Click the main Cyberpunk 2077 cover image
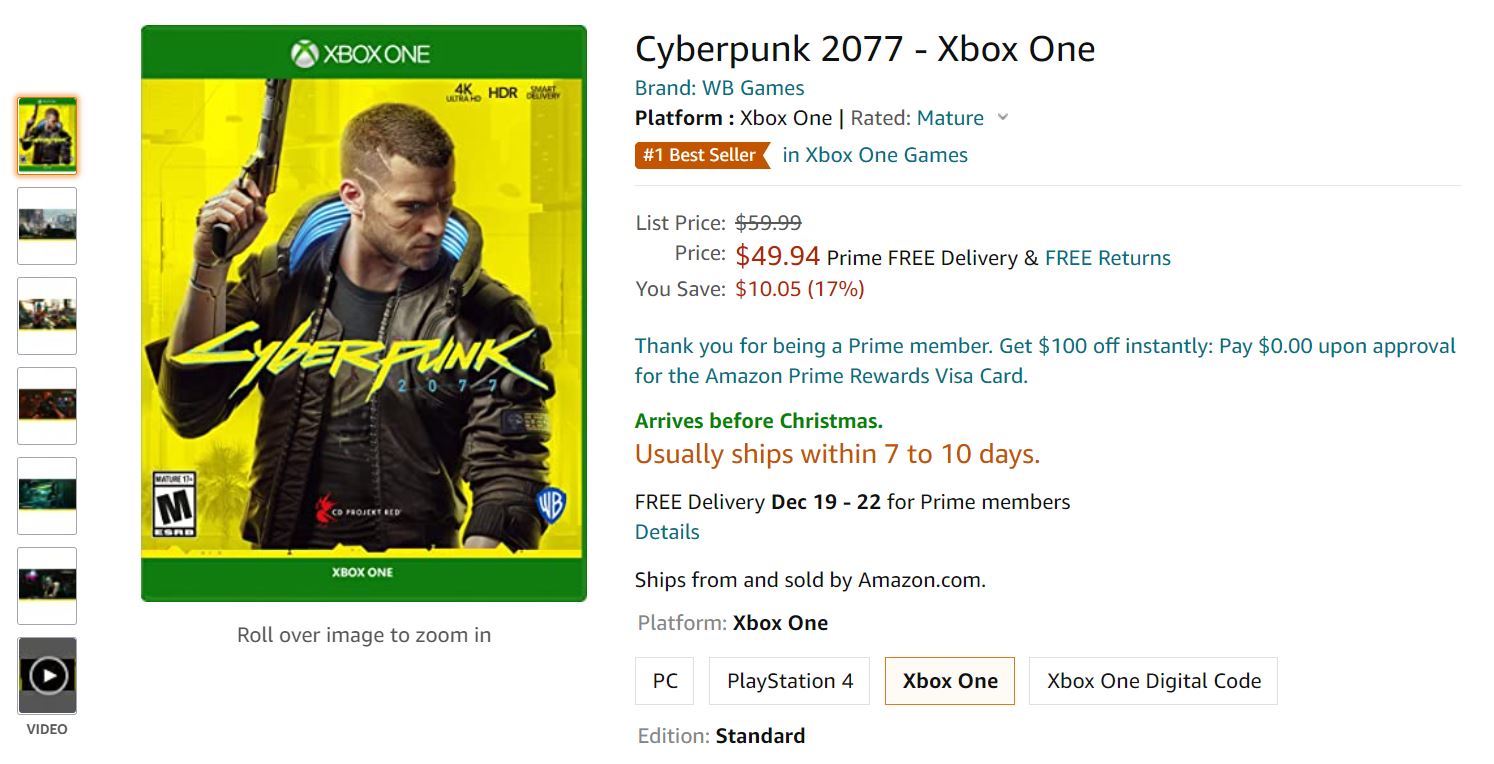This screenshot has height=764, width=1494. pos(363,313)
